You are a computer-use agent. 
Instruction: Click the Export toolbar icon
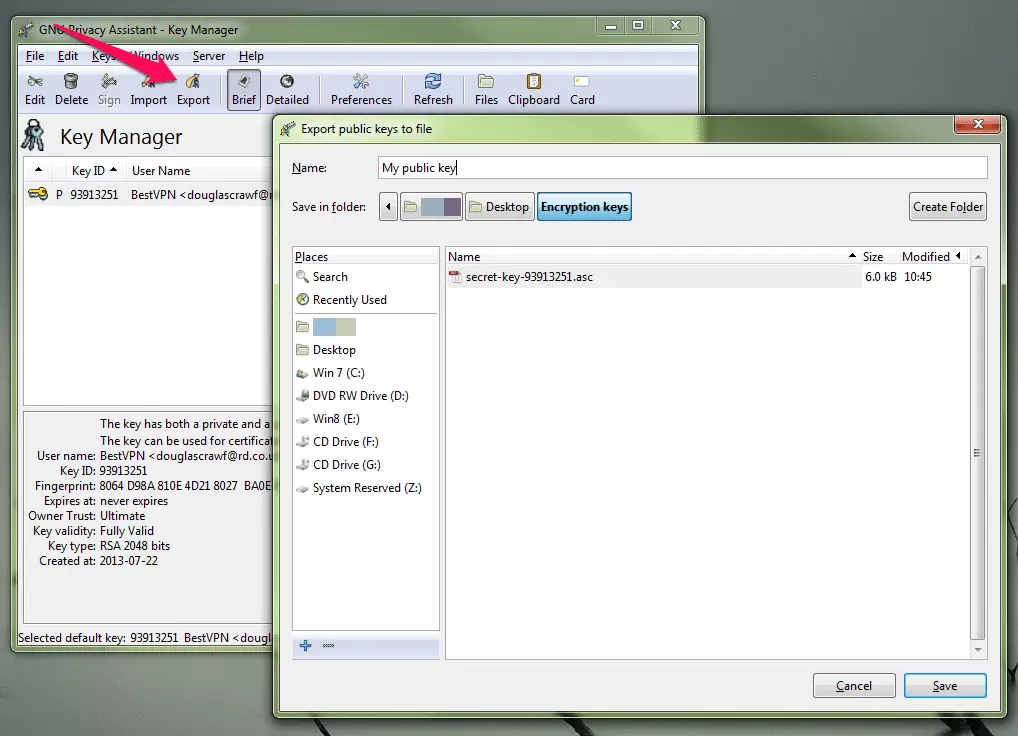click(x=193, y=89)
